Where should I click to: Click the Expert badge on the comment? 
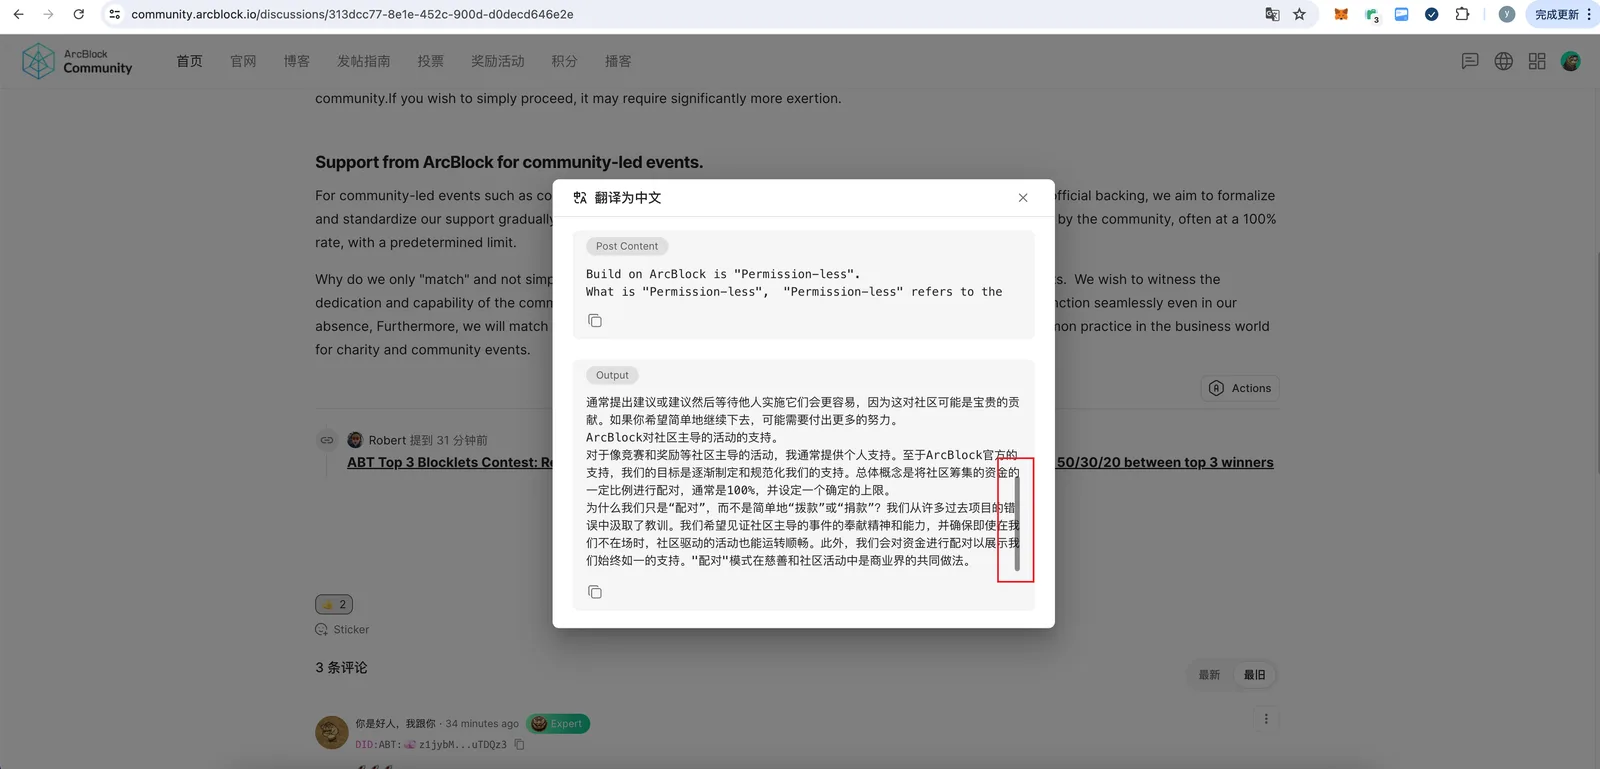pyautogui.click(x=558, y=723)
